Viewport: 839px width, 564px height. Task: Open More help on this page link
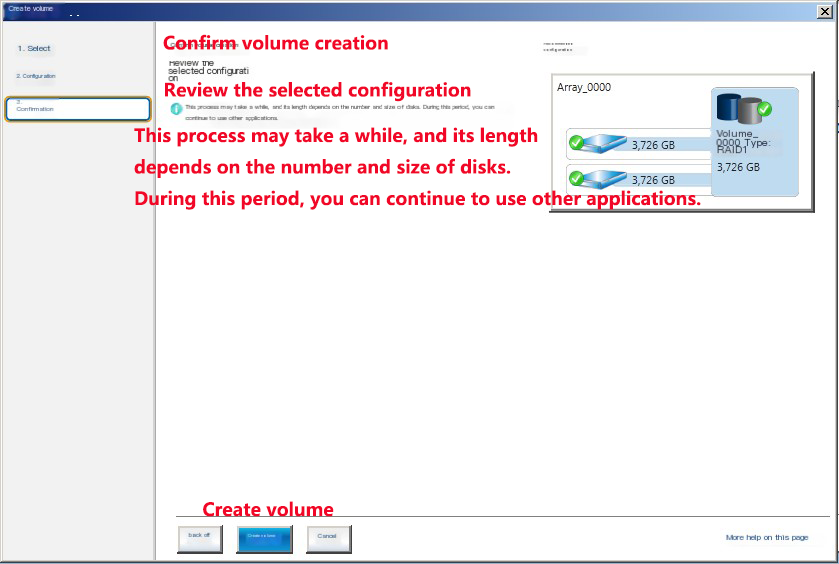767,538
